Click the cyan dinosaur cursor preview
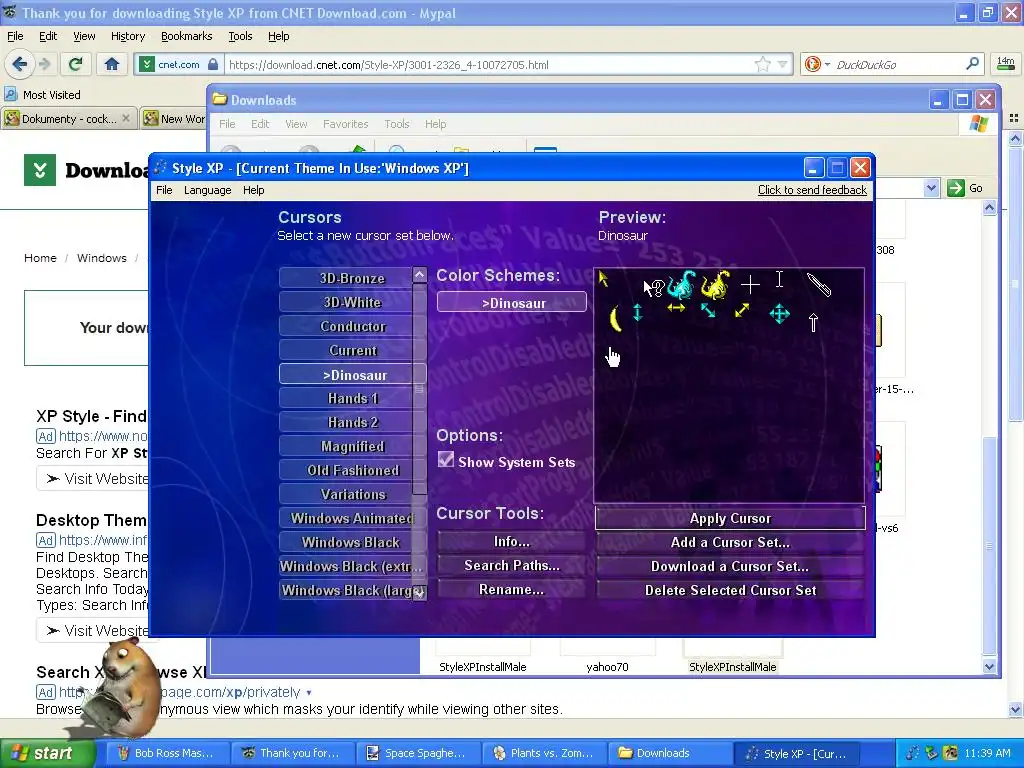 [x=682, y=284]
